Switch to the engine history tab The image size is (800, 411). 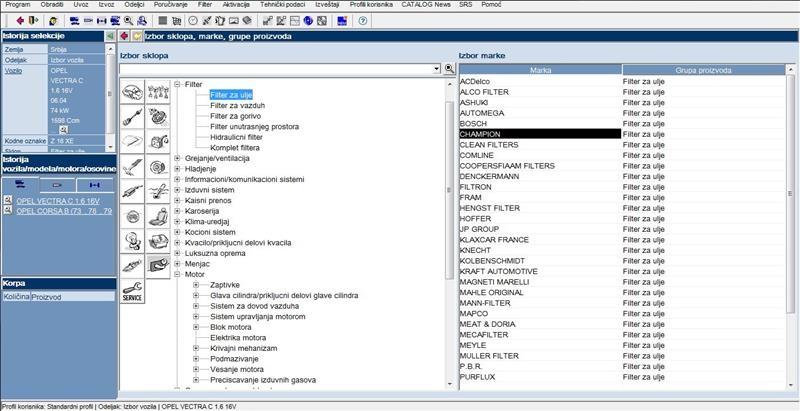point(58,185)
